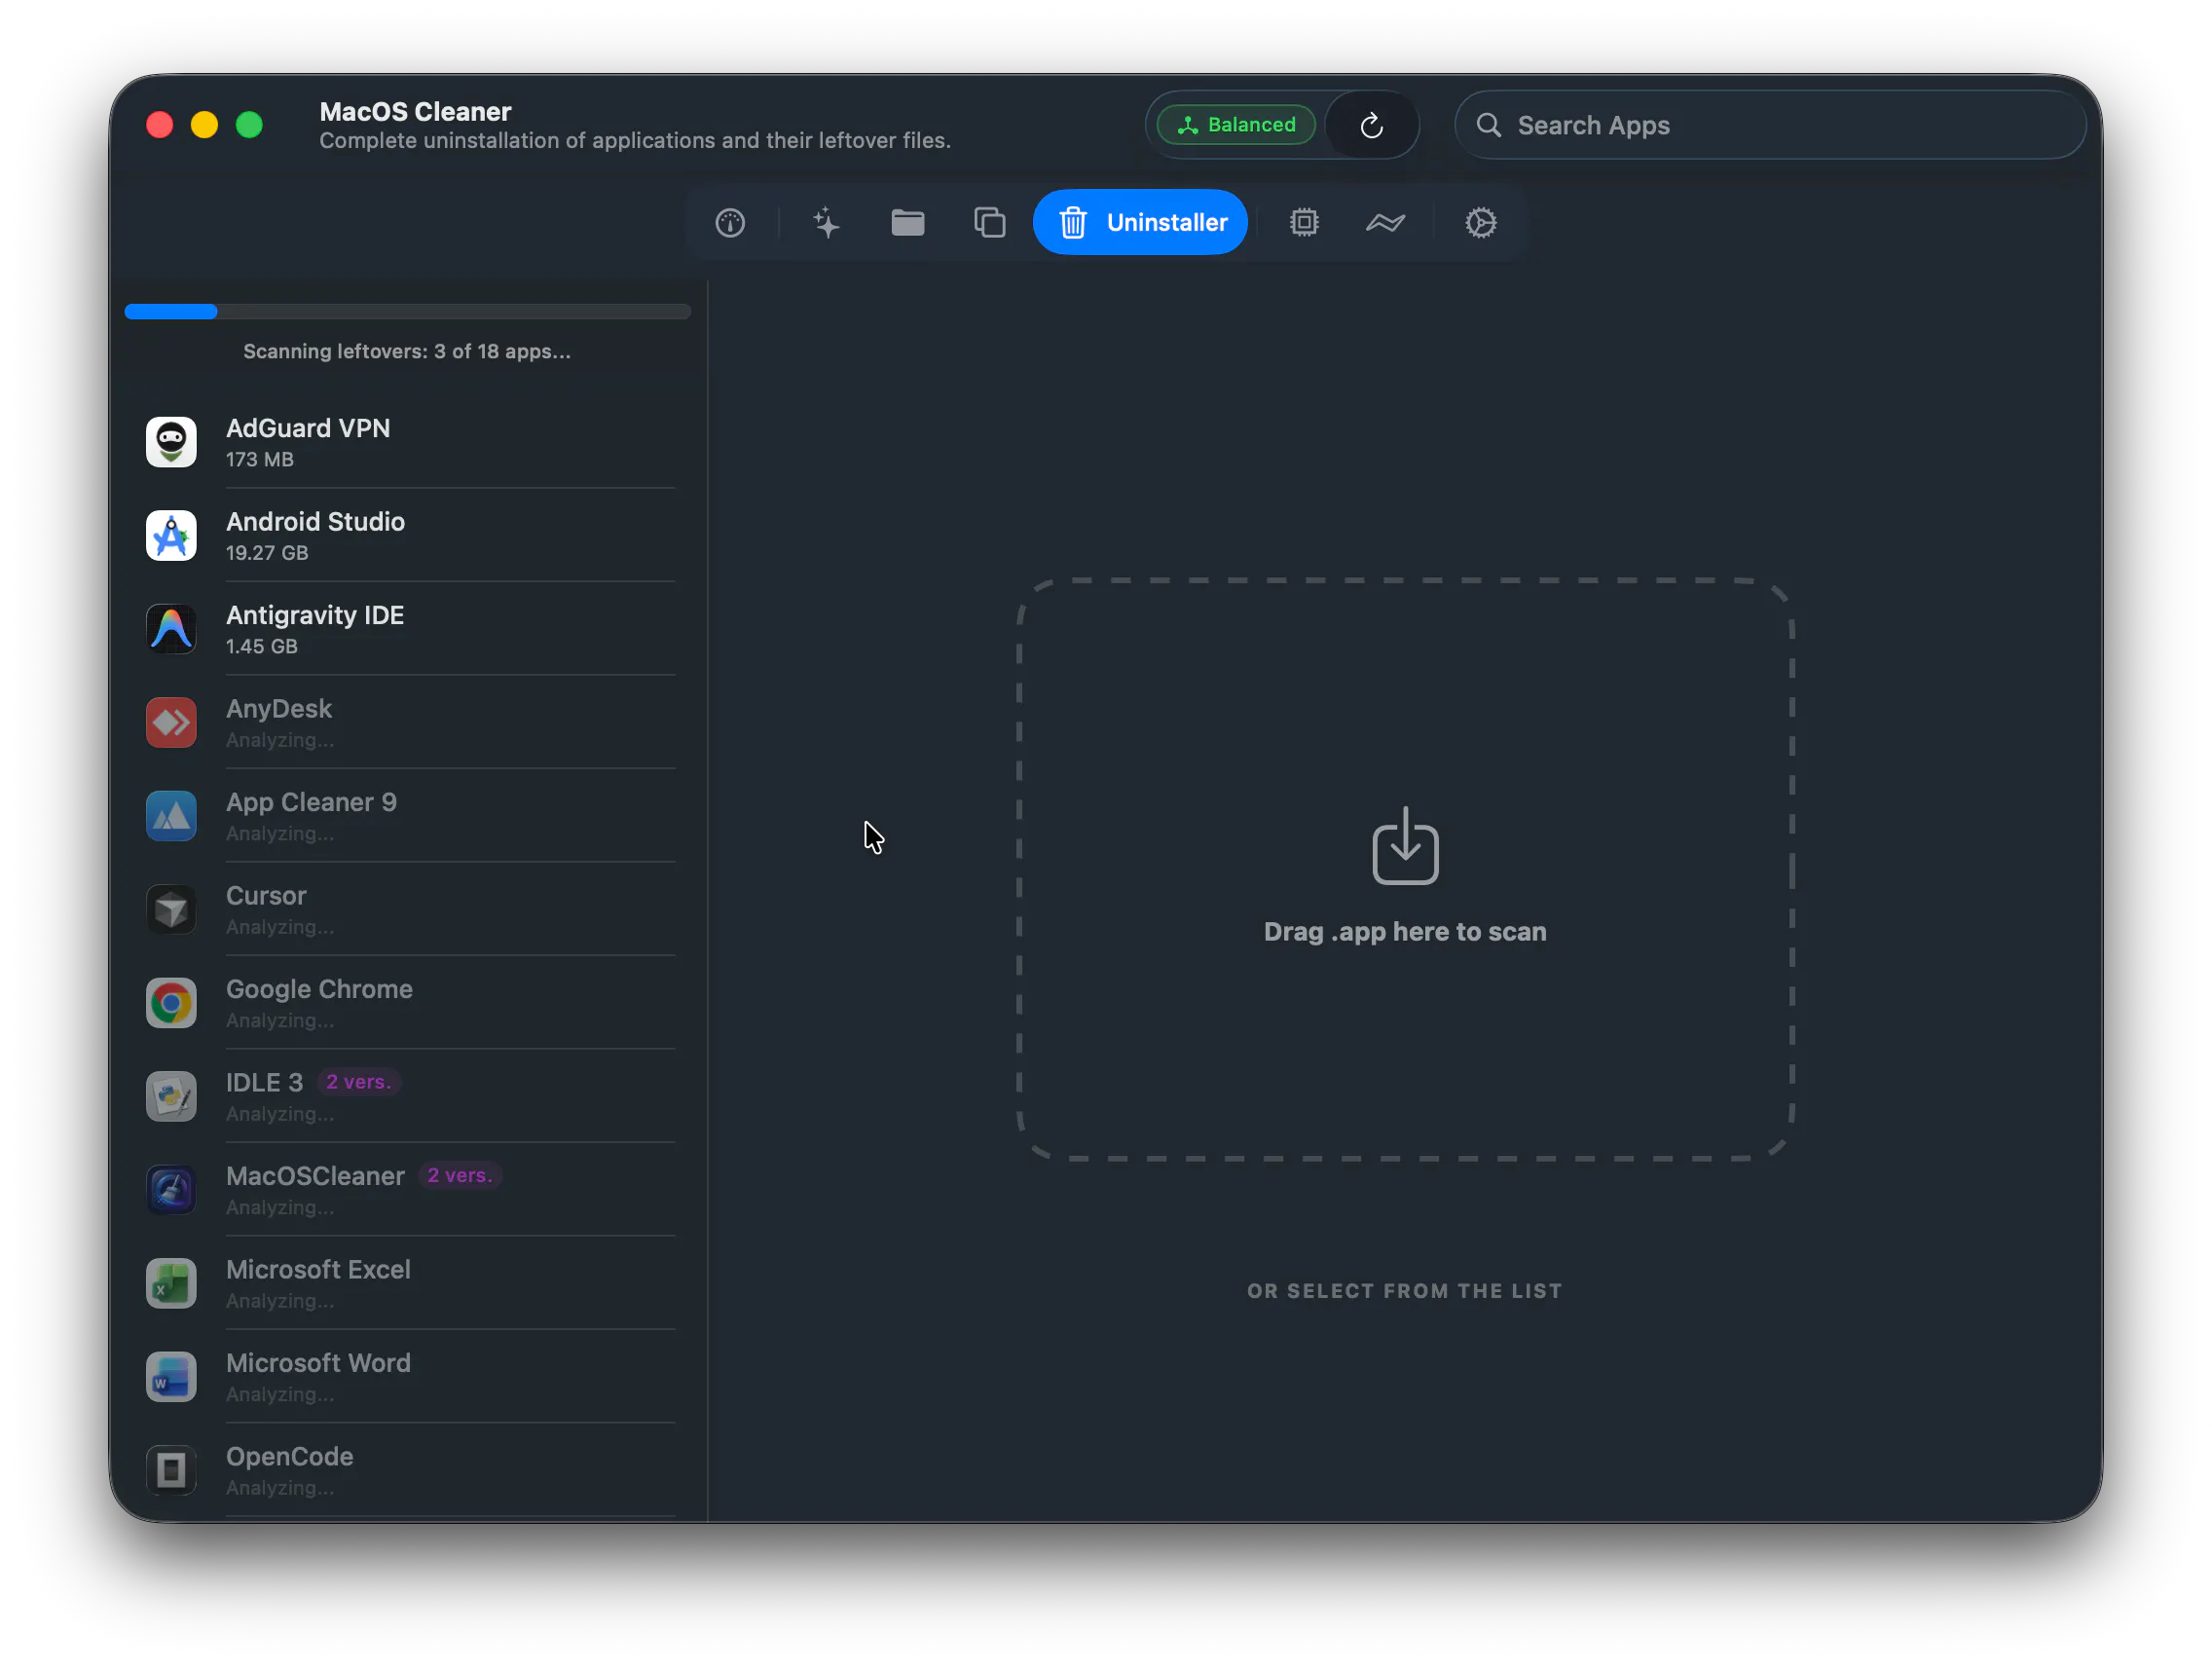Select Android Studio in the list
The height and width of the screenshot is (1667, 2212).
point(408,536)
